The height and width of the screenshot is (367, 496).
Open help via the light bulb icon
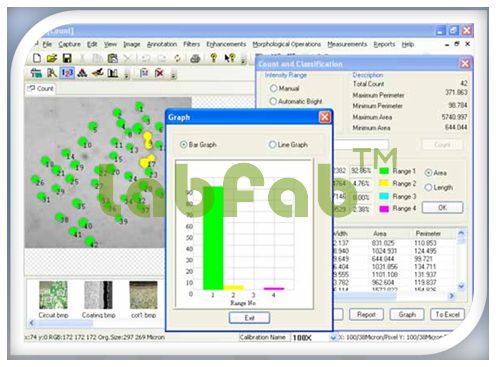point(214,58)
